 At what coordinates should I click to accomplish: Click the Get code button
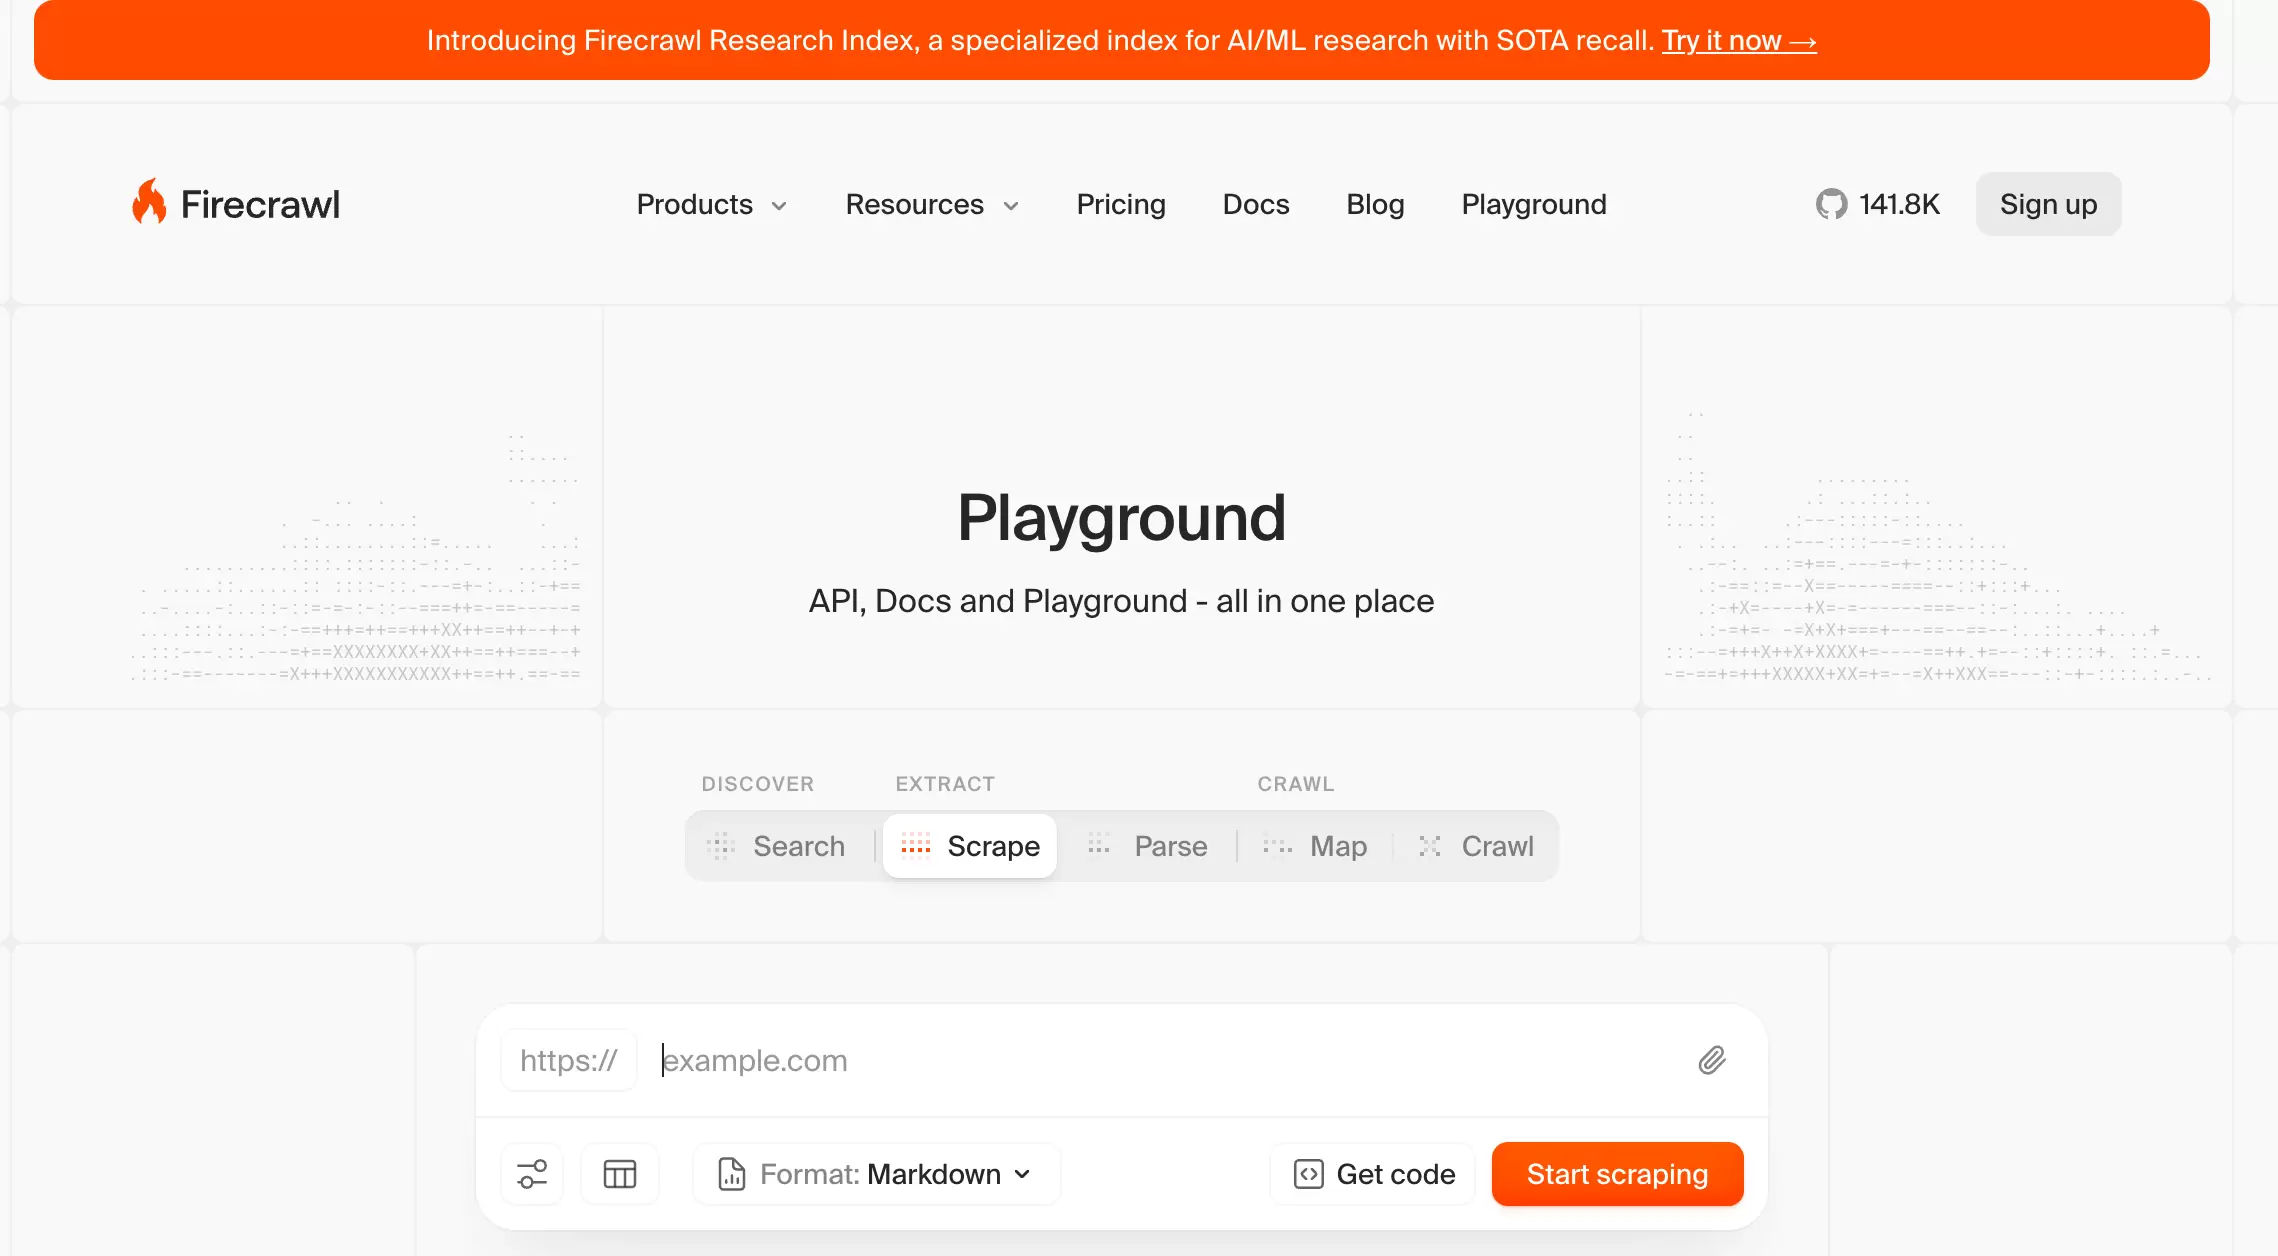[1373, 1174]
